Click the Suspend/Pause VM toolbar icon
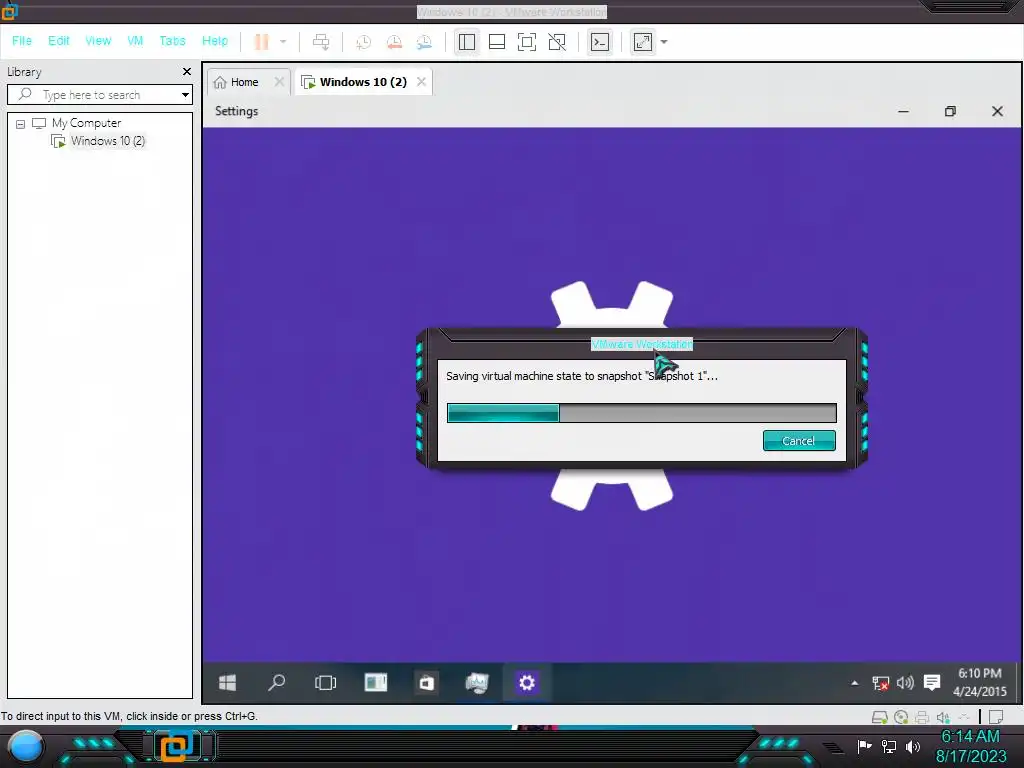This screenshot has width=1024, height=768. pyautogui.click(x=261, y=42)
